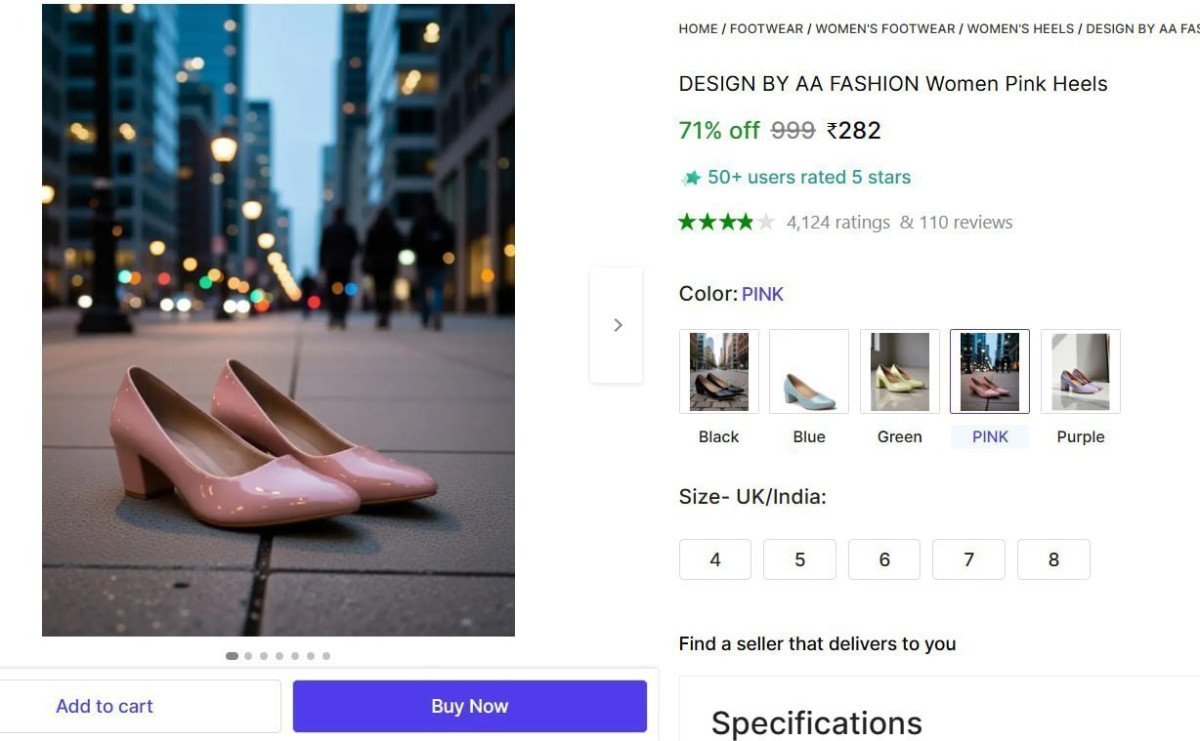
Task: View the 110 reviews
Action: [x=967, y=221]
